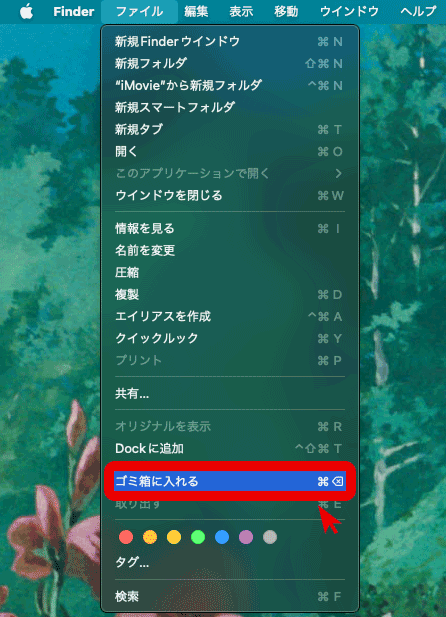446x617 pixels.
Task: Apply the yellow tag color
Action: pos(174,537)
